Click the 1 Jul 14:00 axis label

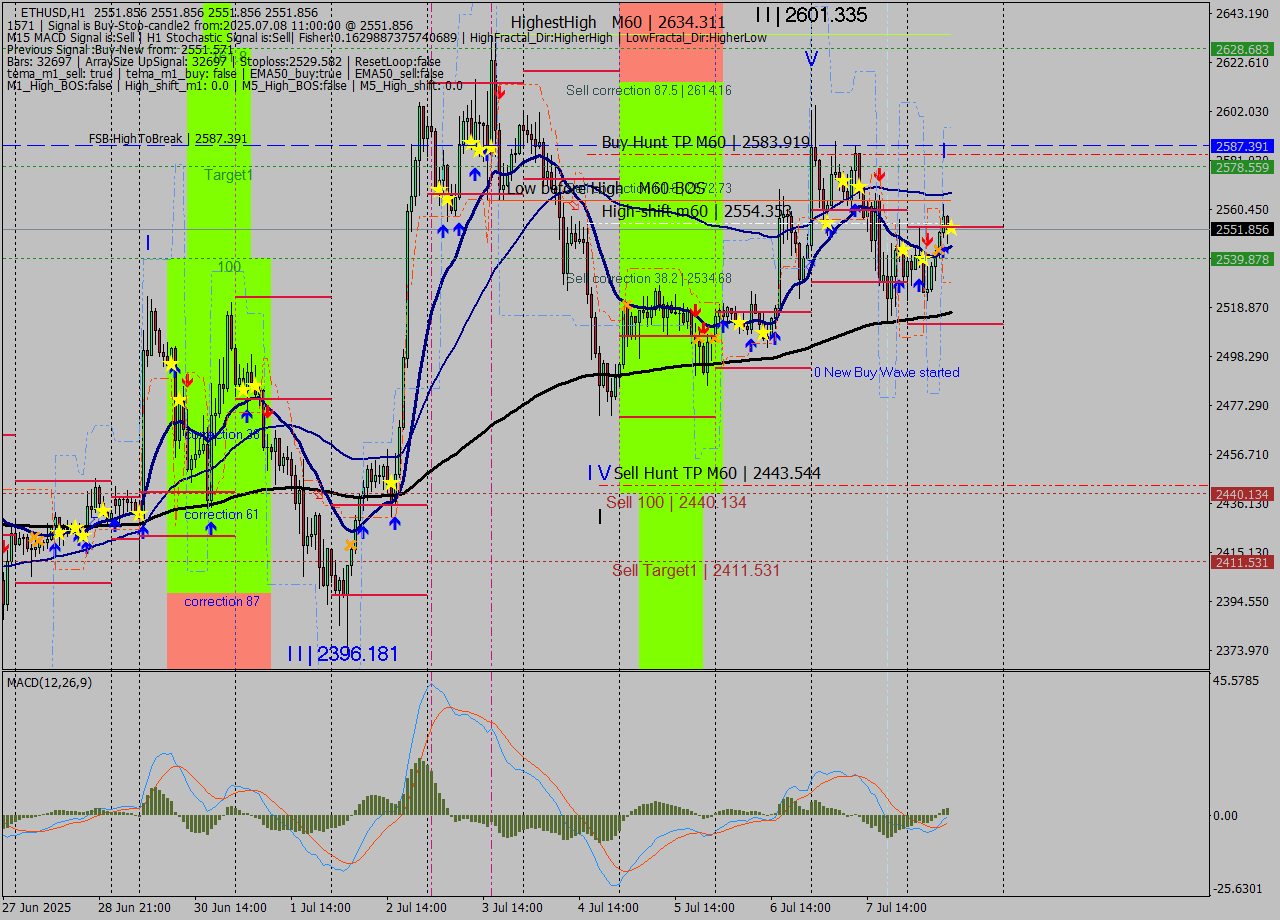(x=323, y=906)
